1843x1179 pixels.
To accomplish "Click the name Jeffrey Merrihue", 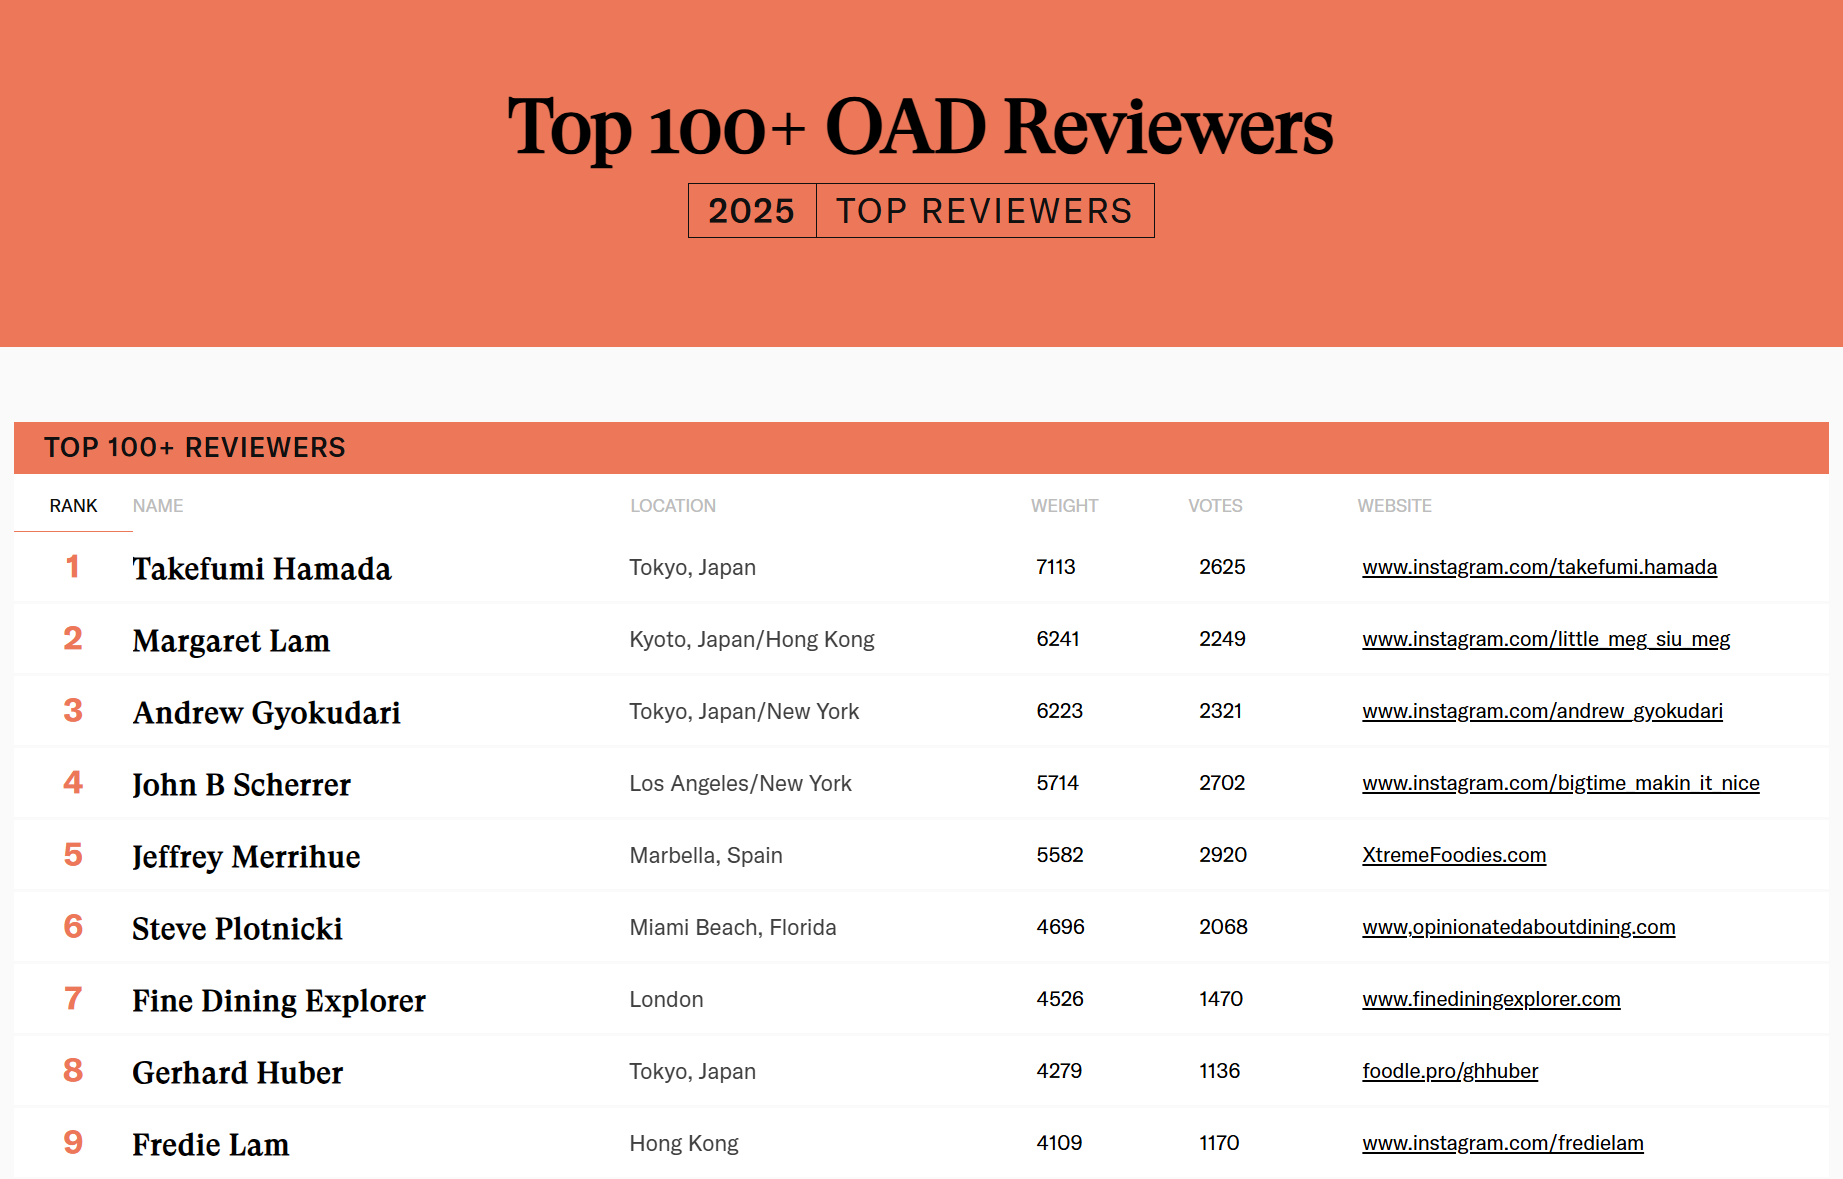I will pos(246,857).
